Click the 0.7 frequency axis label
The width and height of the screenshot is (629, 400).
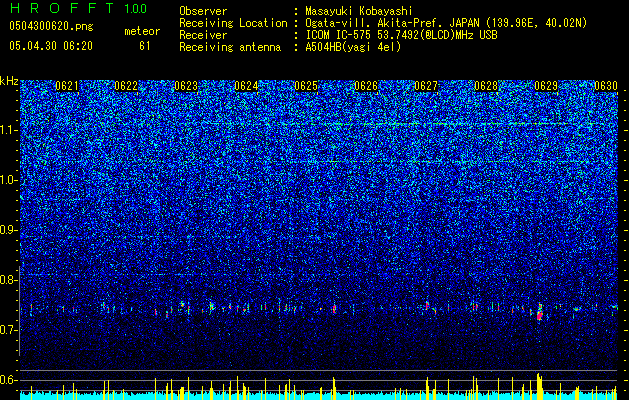[x=9, y=330]
